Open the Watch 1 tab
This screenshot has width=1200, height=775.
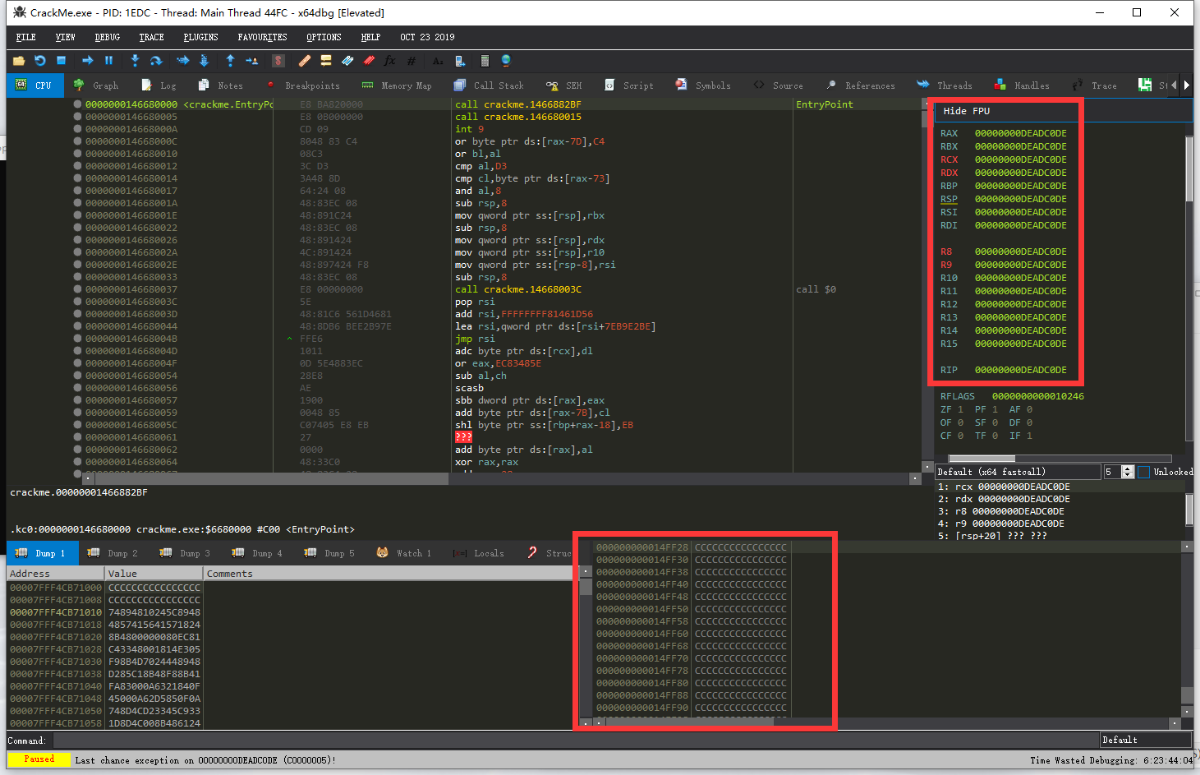(404, 552)
